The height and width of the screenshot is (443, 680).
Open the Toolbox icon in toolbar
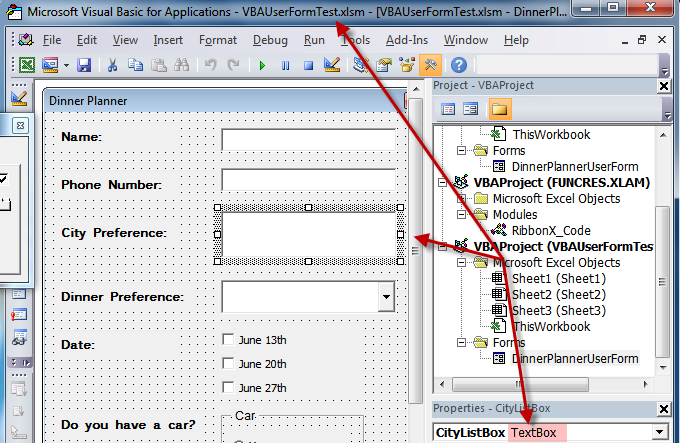[x=430, y=66]
